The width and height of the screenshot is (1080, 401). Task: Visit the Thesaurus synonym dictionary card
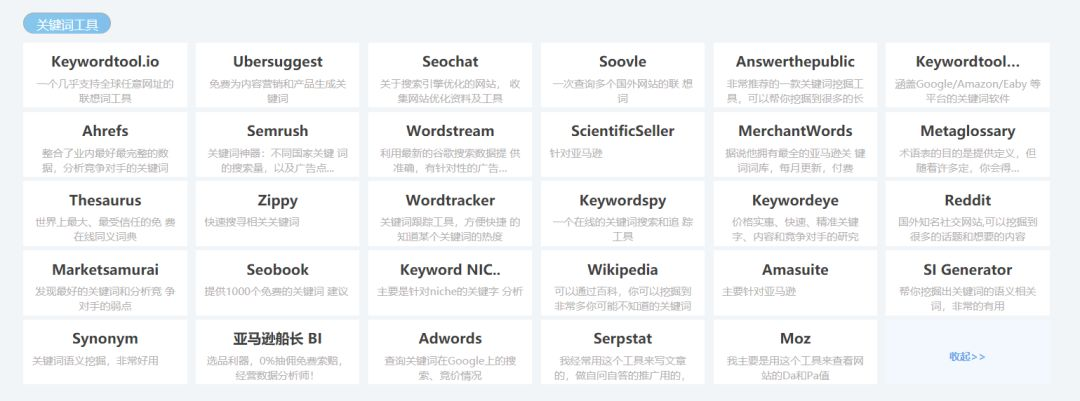[x=105, y=213]
